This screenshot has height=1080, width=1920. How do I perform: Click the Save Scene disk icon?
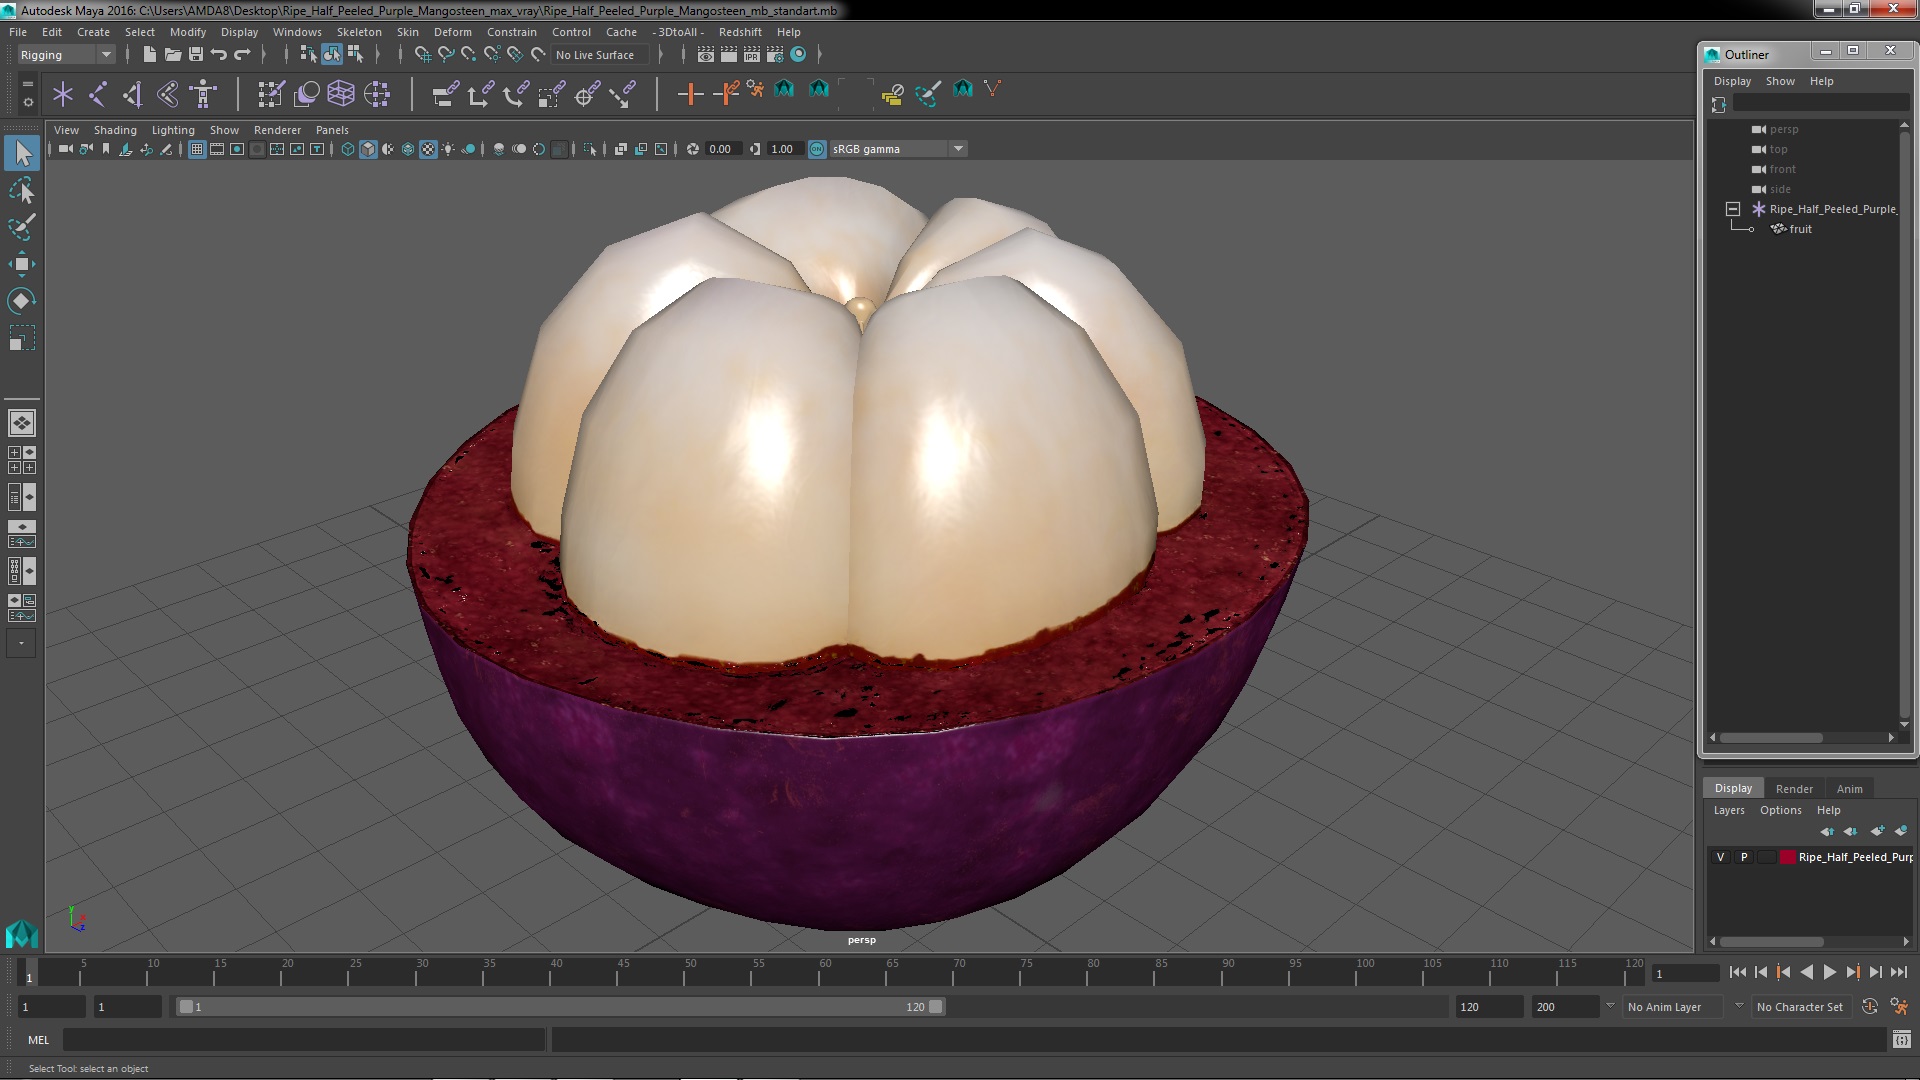click(196, 55)
